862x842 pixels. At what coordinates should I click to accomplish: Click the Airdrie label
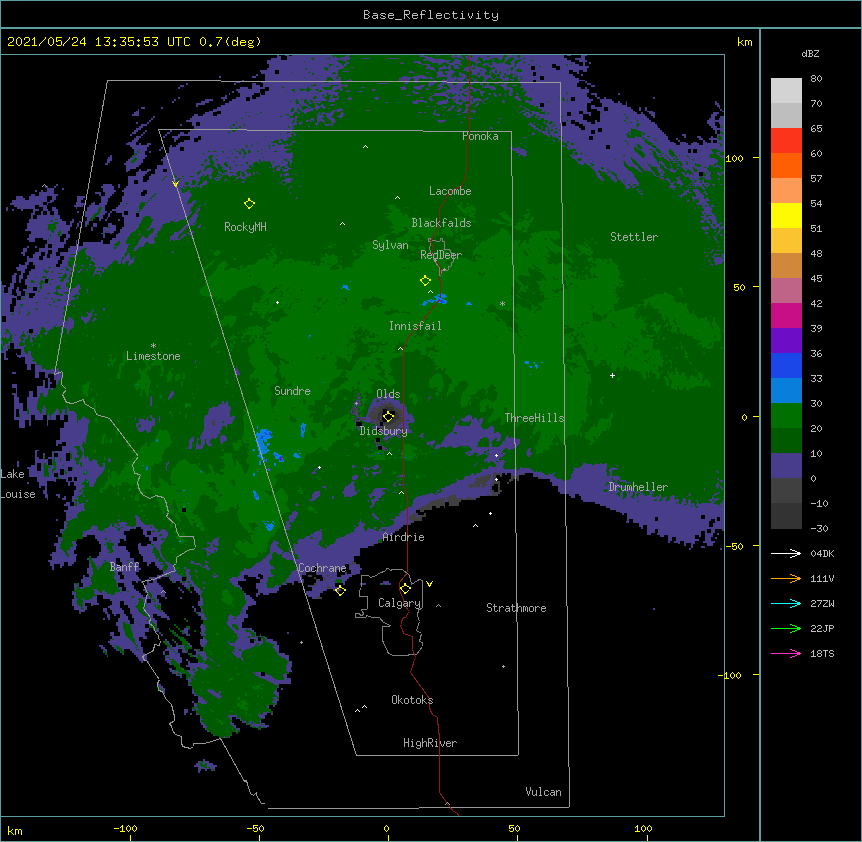(x=404, y=537)
